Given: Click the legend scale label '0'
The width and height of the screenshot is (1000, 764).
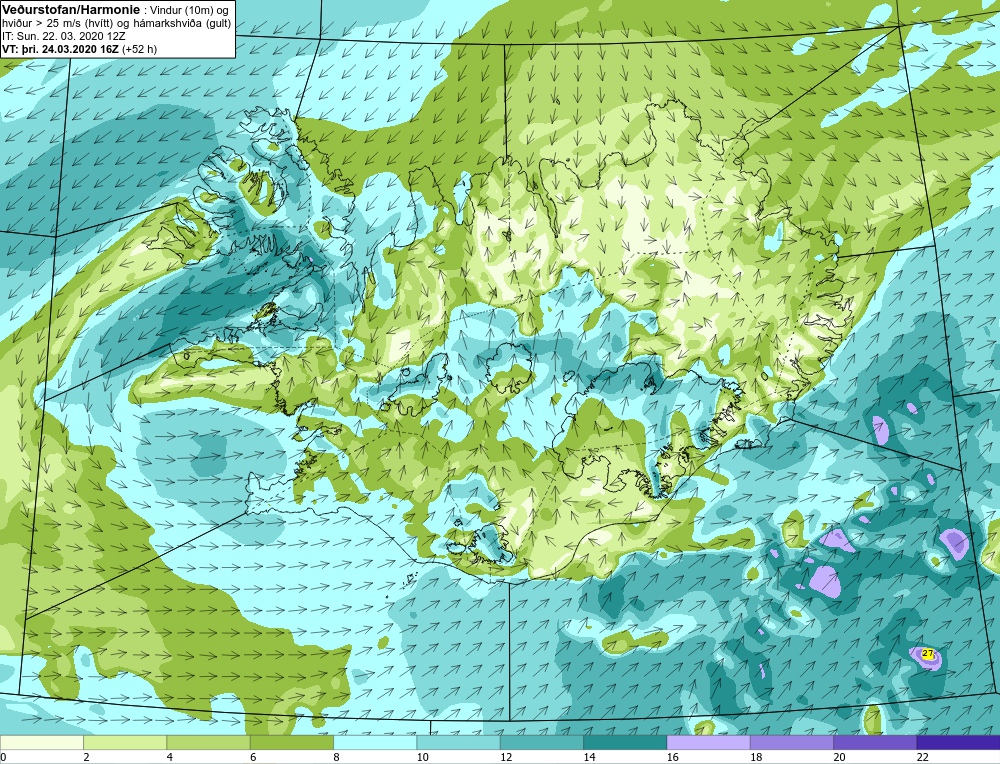Looking at the screenshot, I should coord(3,757).
